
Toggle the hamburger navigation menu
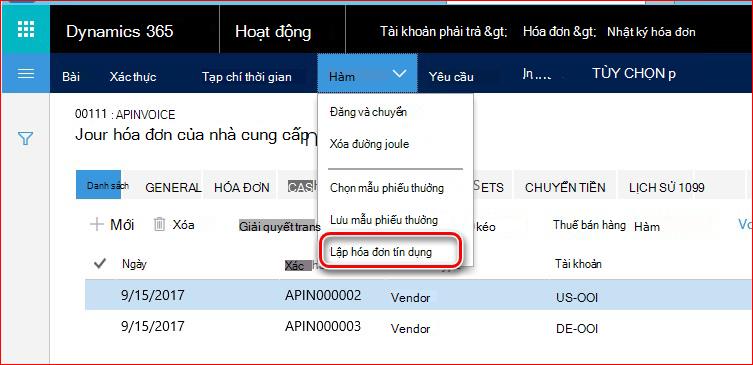click(25, 74)
